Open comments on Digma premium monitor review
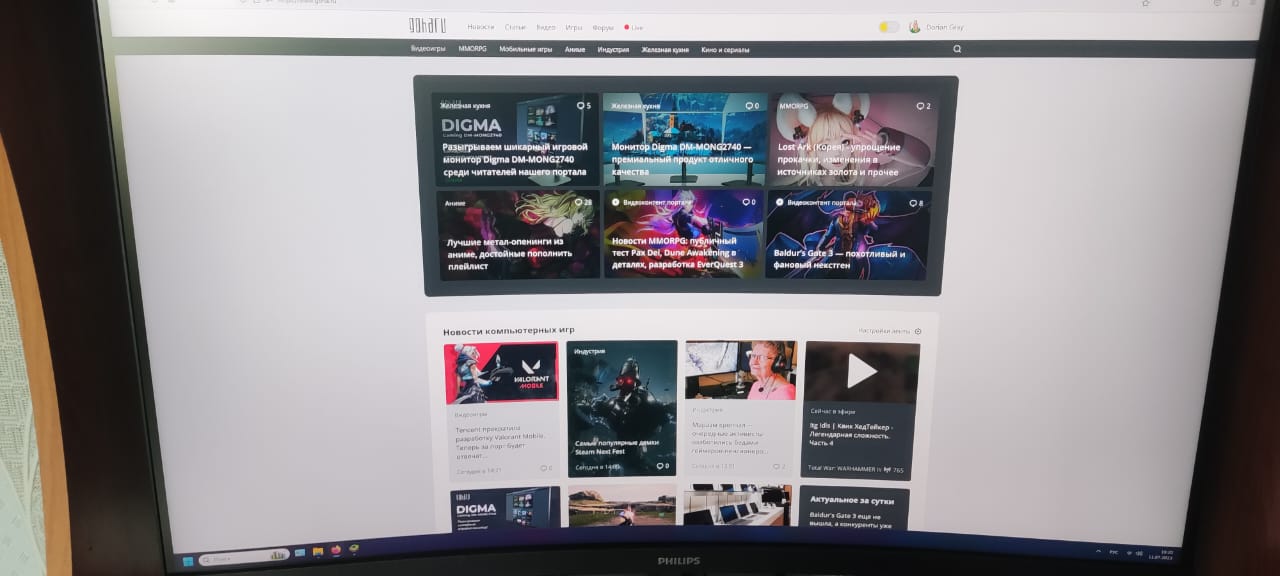The height and width of the screenshot is (576, 1280). pyautogui.click(x=751, y=106)
